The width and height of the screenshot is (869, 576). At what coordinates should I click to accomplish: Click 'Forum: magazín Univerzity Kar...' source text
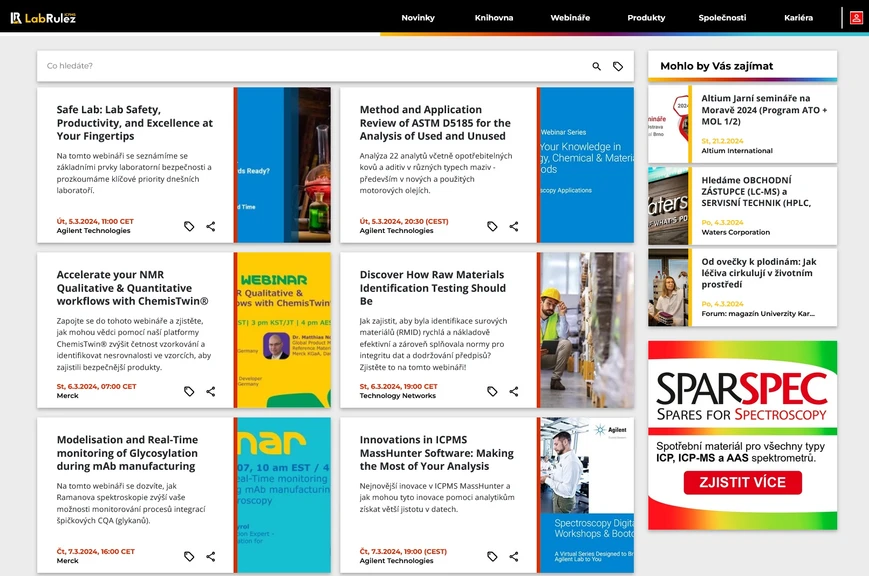point(758,314)
